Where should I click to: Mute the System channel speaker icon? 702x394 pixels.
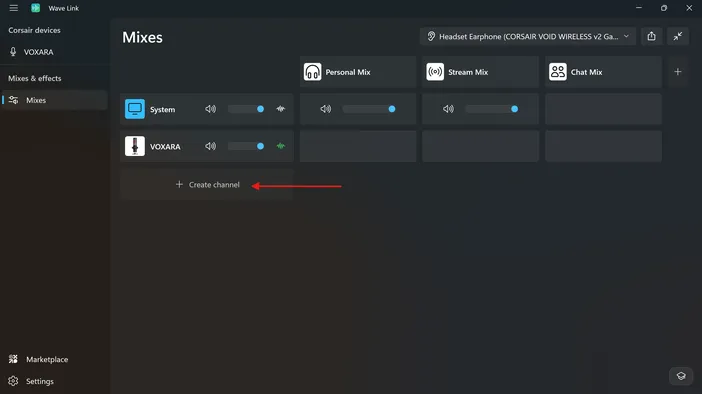pyautogui.click(x=210, y=109)
